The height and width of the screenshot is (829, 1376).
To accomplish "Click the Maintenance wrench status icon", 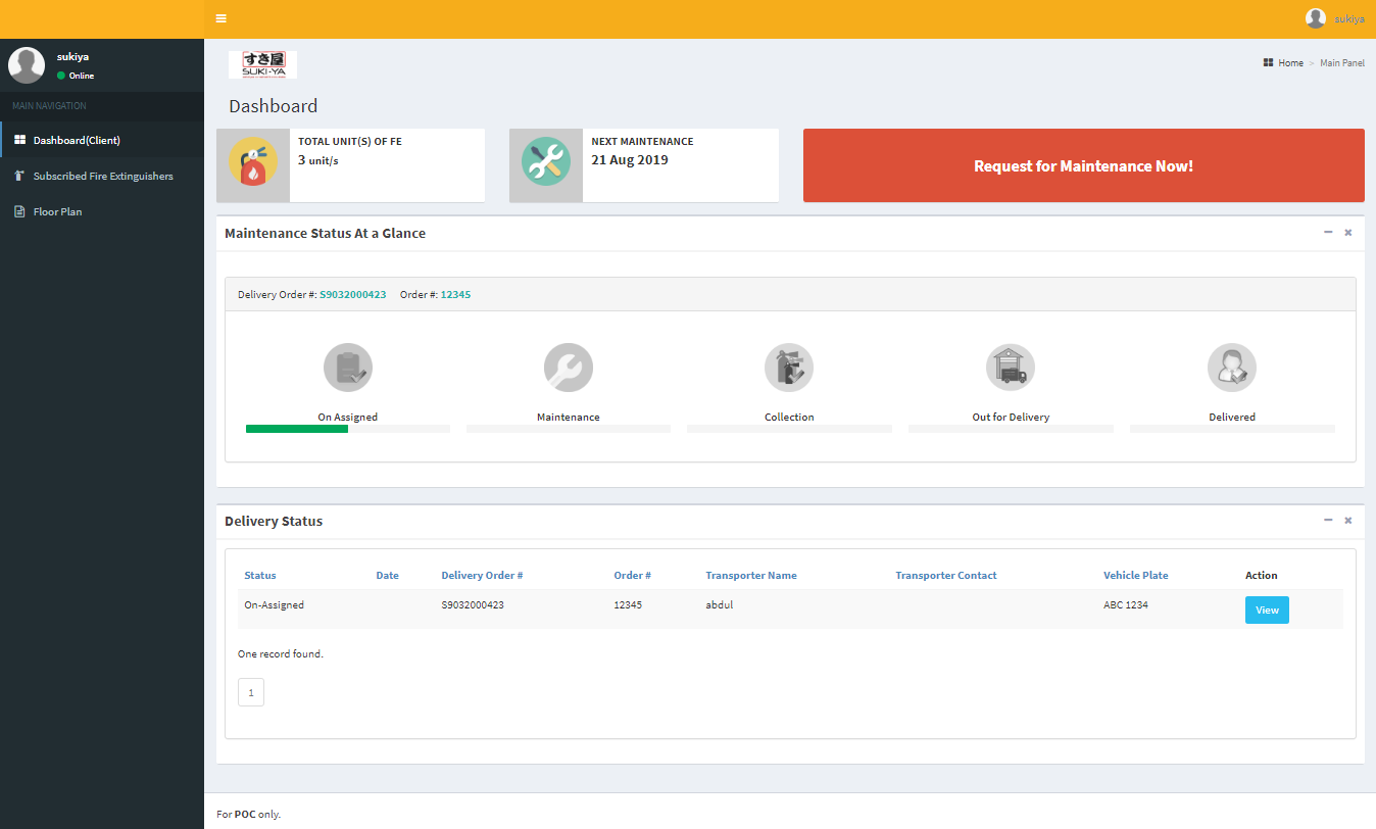I will click(568, 368).
